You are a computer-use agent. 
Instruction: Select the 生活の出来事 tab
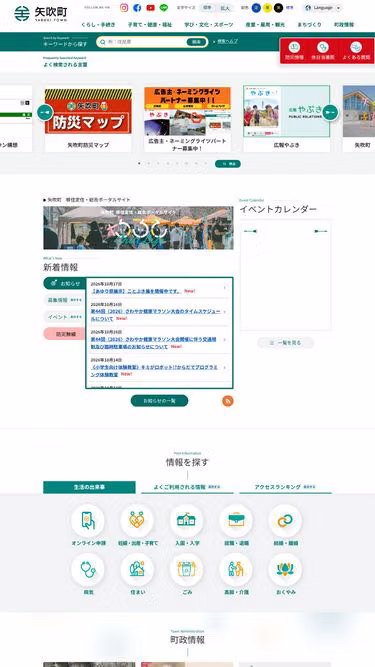tap(89, 487)
